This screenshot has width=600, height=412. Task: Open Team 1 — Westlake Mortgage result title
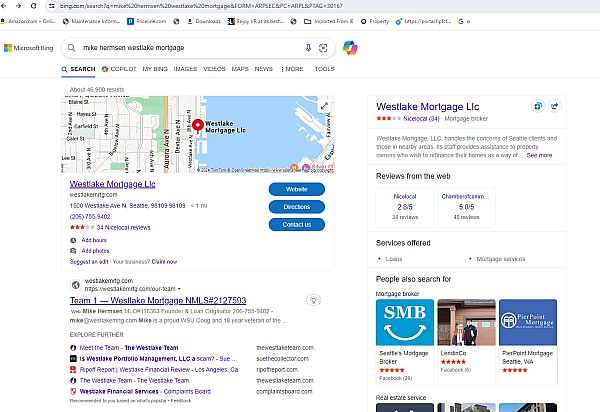158,300
